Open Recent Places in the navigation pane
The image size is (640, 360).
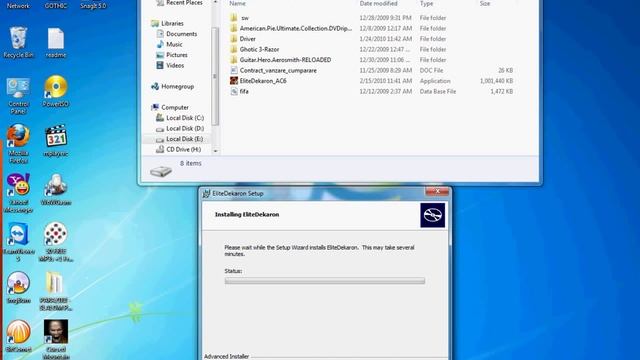(184, 3)
